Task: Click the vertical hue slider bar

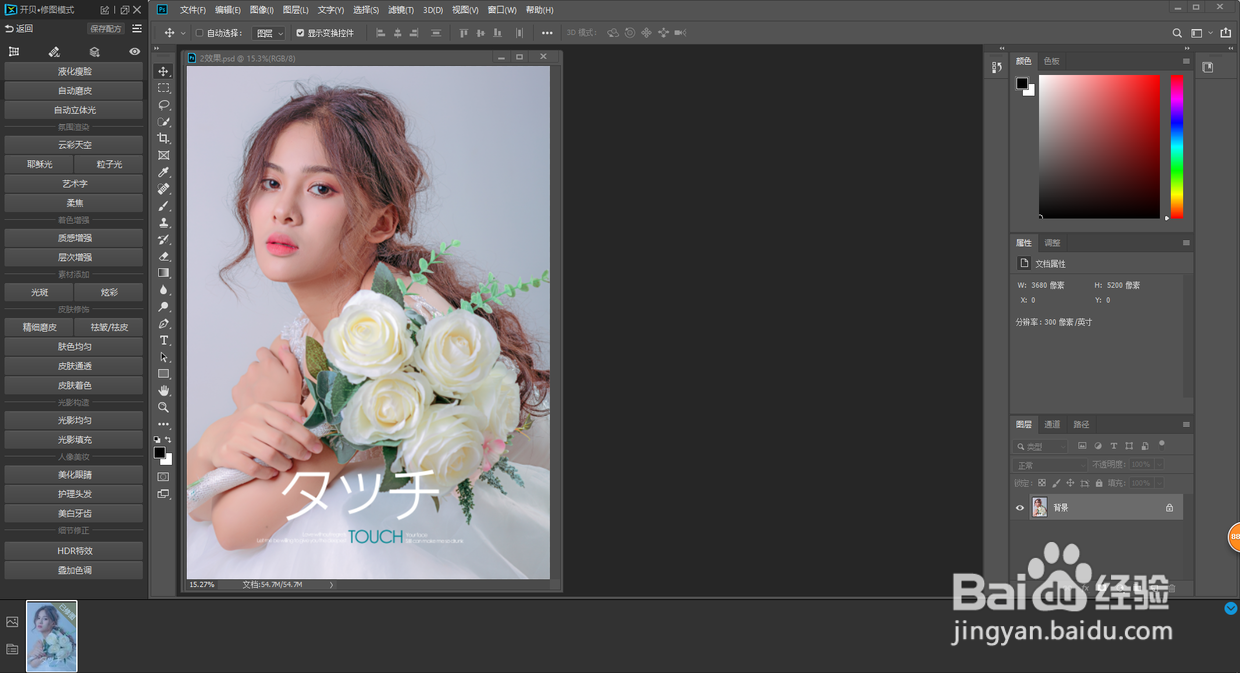Action: click(1177, 147)
